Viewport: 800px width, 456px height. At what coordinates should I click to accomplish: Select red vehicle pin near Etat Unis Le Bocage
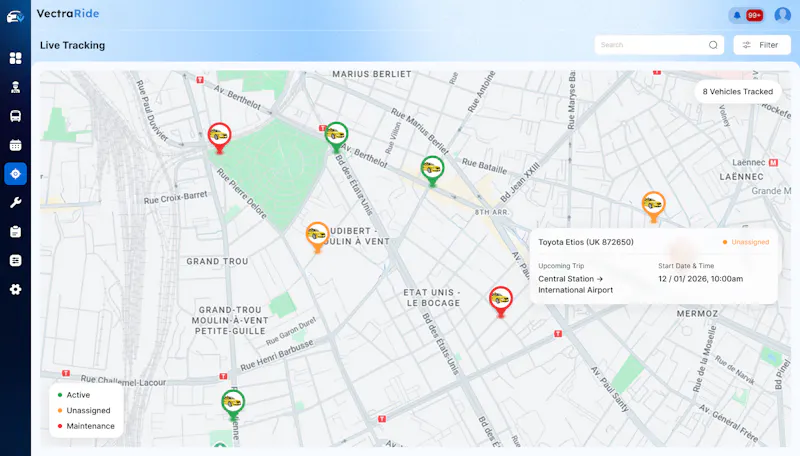coord(501,301)
